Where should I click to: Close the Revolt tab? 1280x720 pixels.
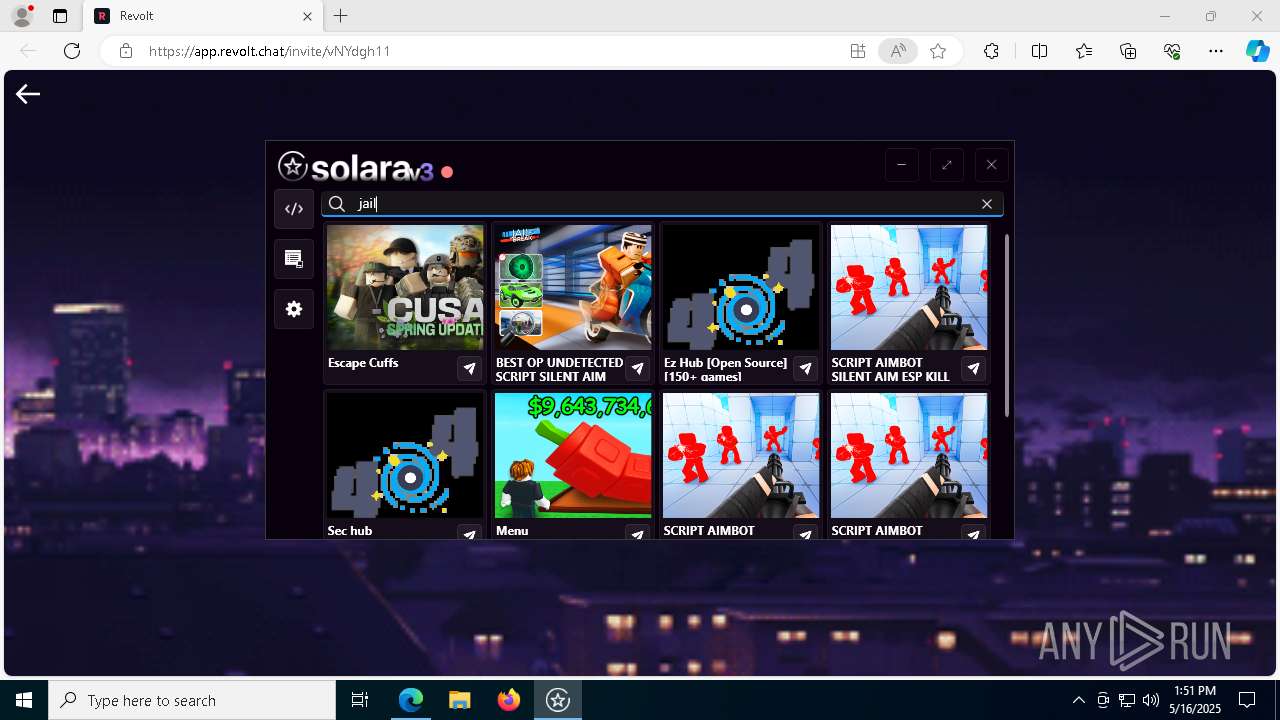[307, 16]
